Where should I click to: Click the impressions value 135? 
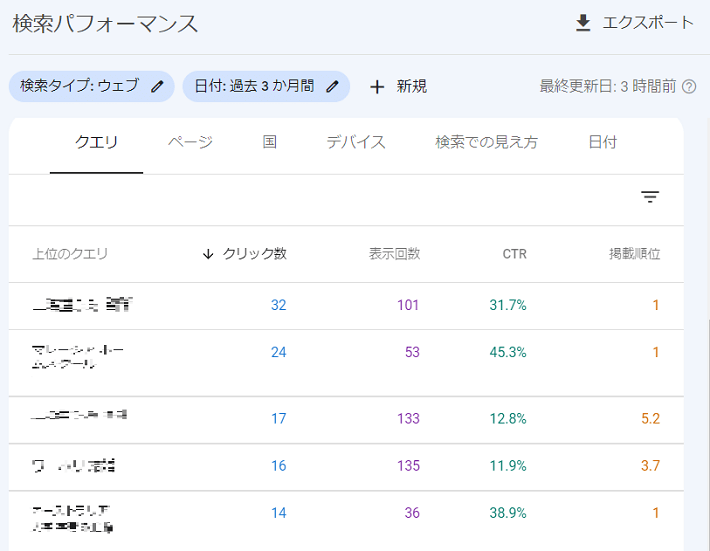coord(408,465)
